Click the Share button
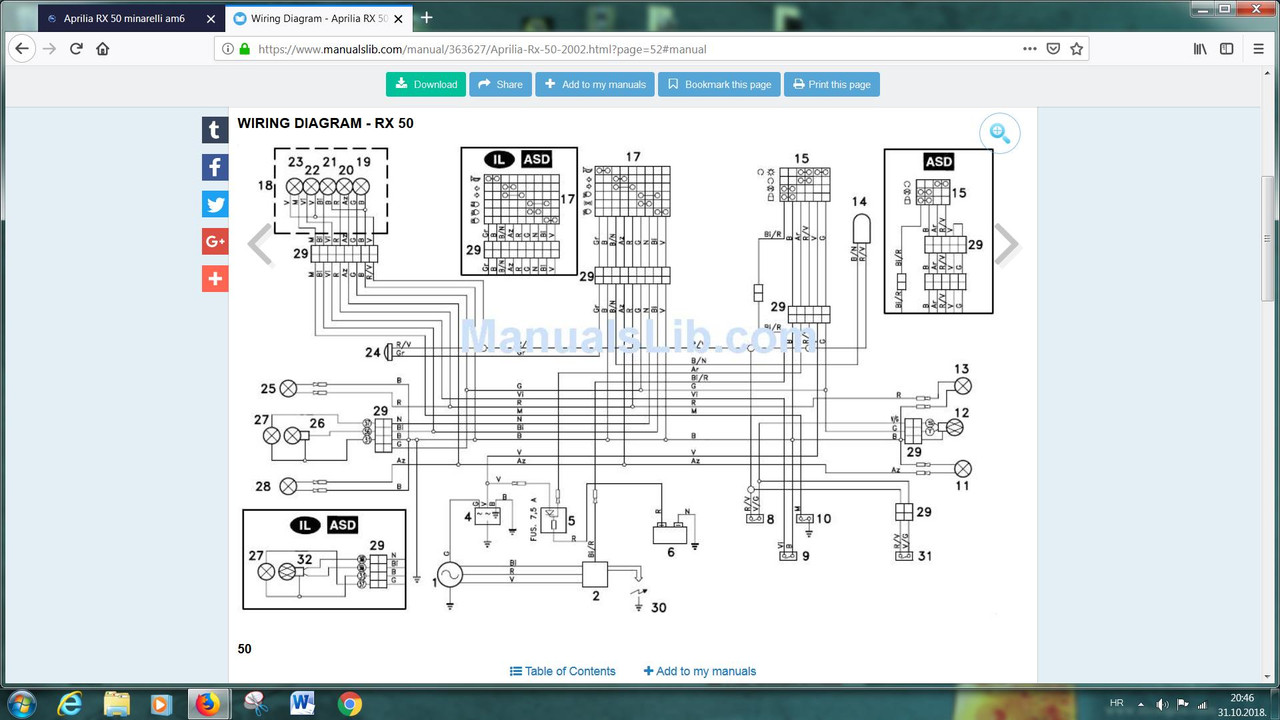 pos(500,84)
